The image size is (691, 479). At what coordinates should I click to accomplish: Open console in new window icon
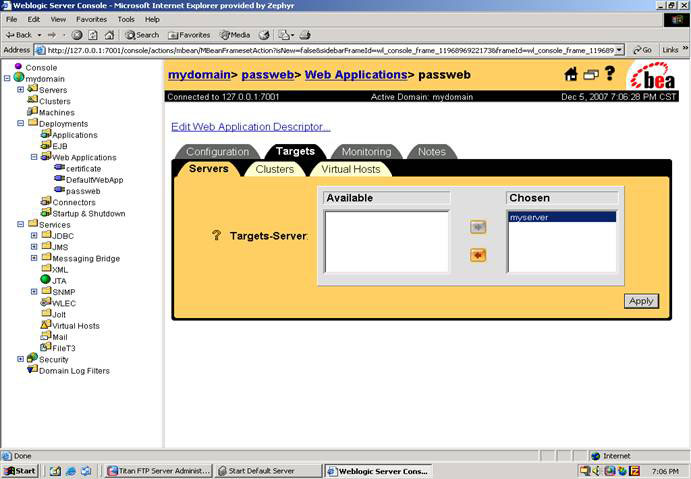(591, 75)
